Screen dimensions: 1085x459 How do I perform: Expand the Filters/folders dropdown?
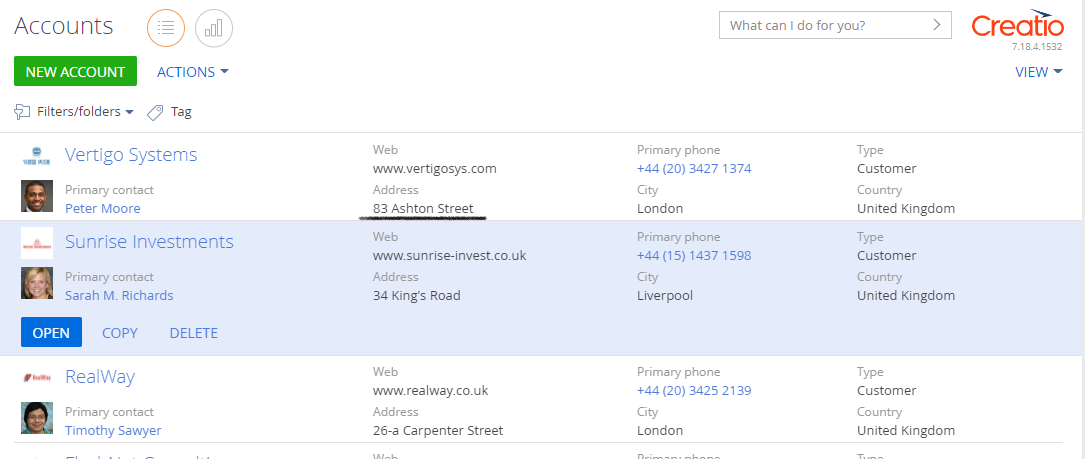click(85, 111)
